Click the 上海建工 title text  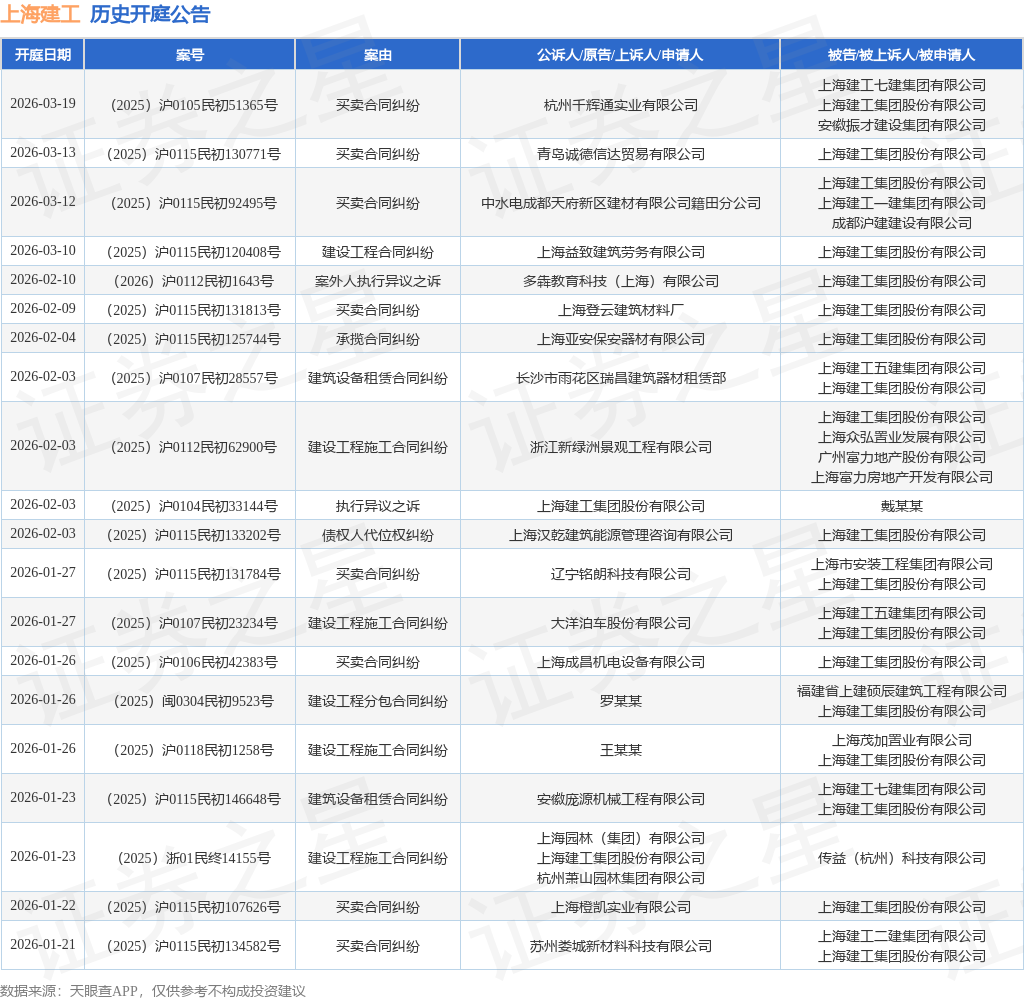point(40,14)
